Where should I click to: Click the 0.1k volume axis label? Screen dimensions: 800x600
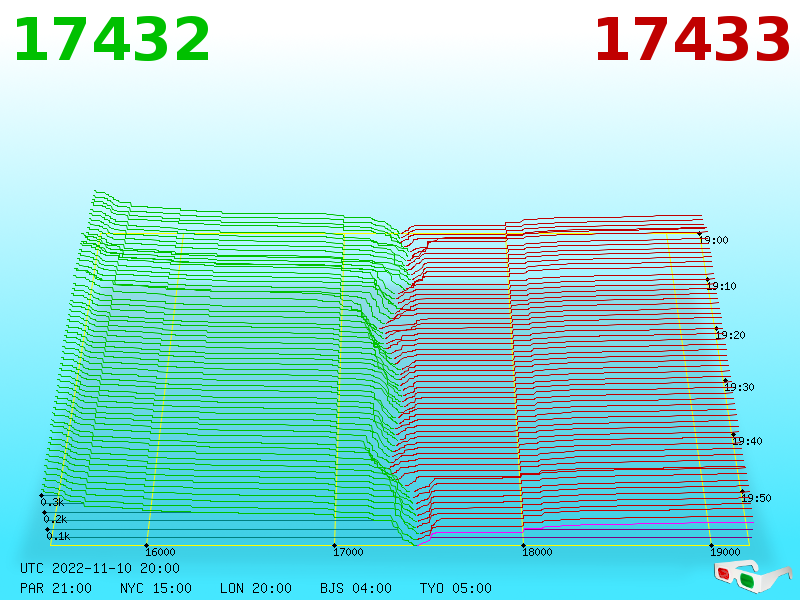[58, 536]
